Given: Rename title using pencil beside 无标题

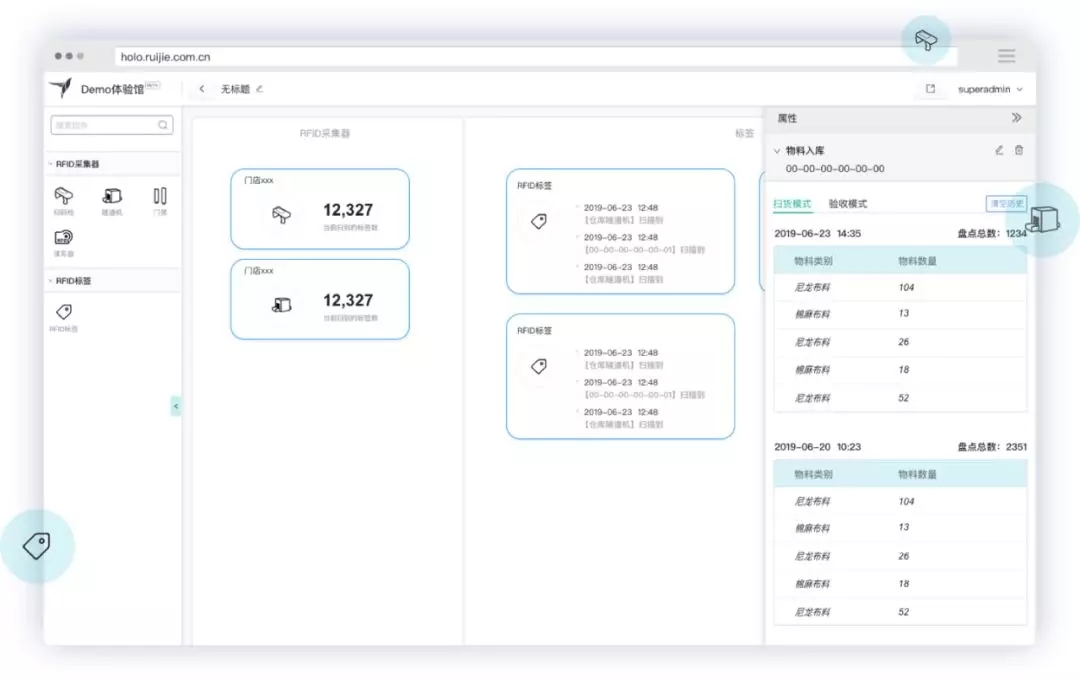Looking at the screenshot, I should (x=259, y=89).
